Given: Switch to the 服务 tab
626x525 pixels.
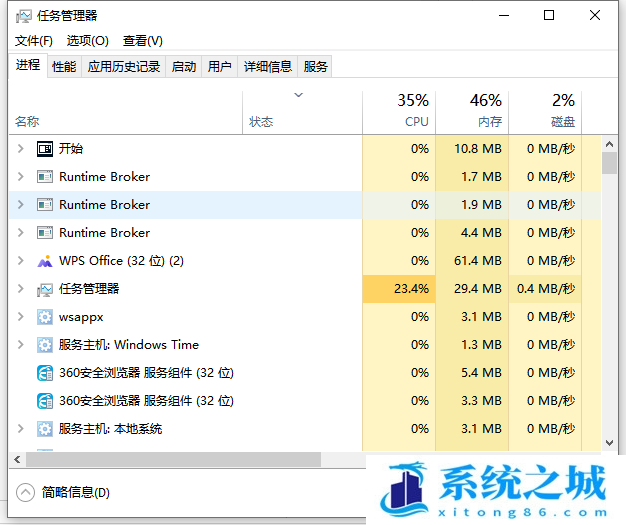Looking at the screenshot, I should tap(315, 66).
